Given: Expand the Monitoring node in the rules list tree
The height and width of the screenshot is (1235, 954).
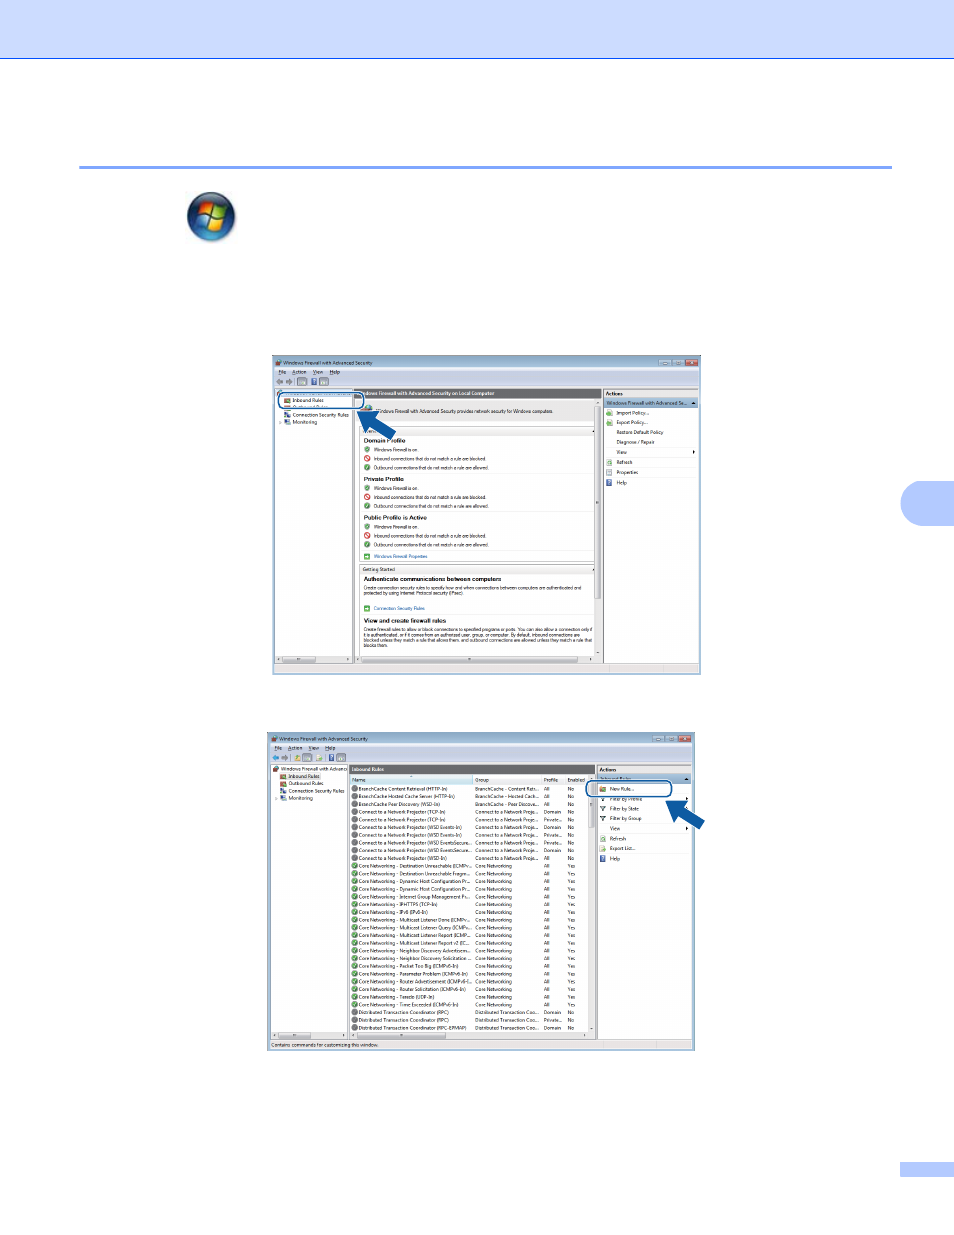Looking at the screenshot, I should [x=276, y=798].
